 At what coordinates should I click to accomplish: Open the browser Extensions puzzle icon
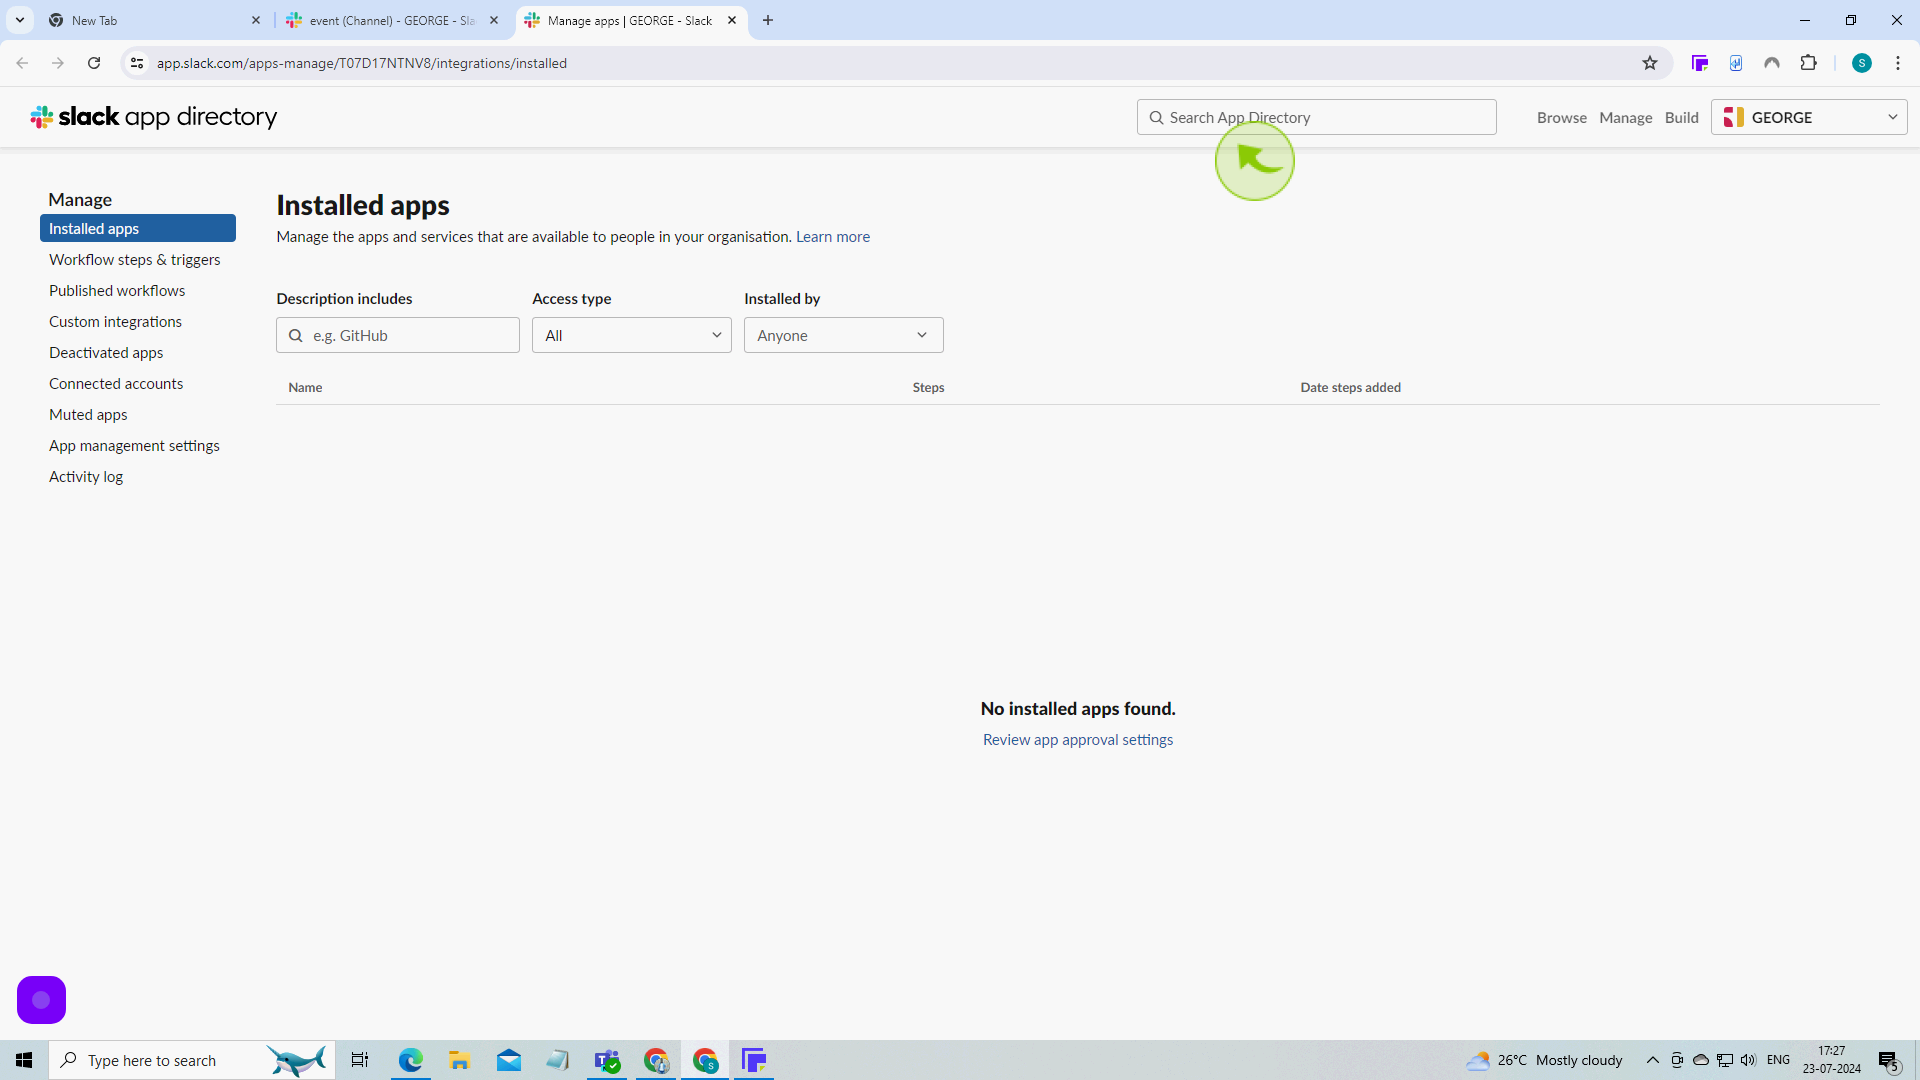1808,63
